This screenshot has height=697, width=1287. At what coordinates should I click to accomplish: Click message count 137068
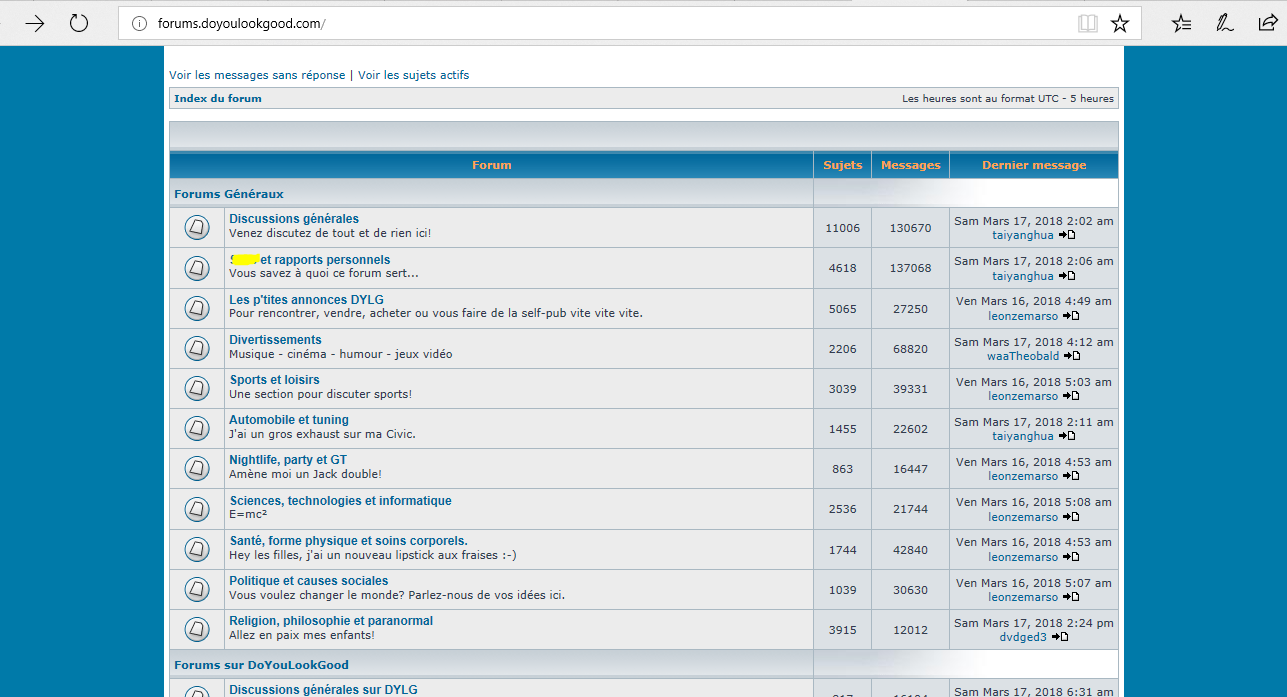(910, 268)
